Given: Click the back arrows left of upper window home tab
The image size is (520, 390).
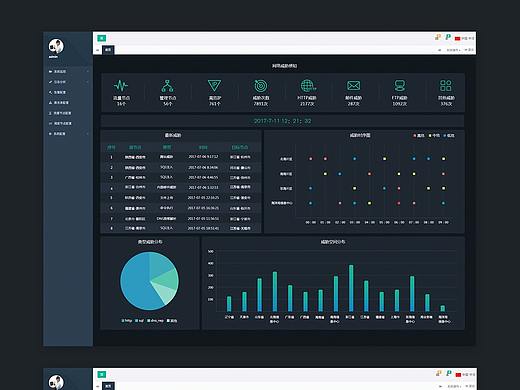Looking at the screenshot, I should (98, 50).
